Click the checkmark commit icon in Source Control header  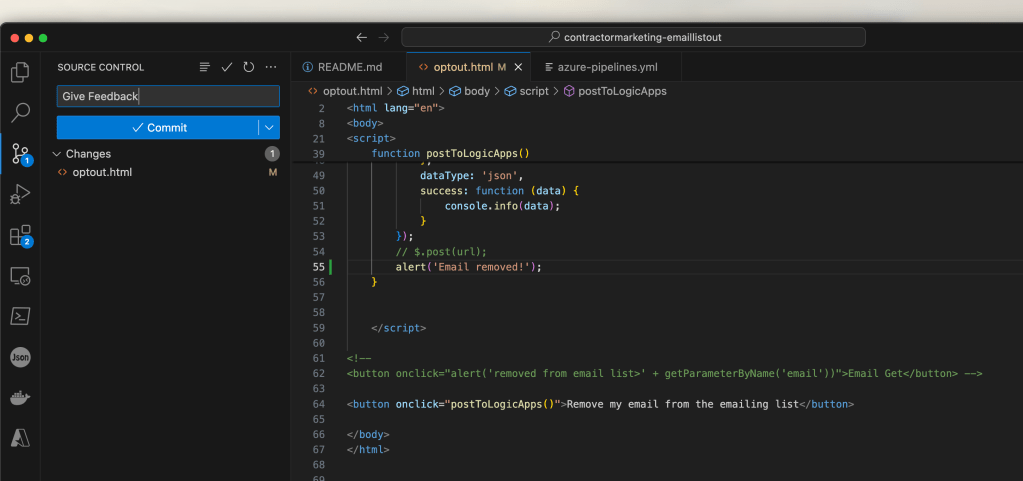227,67
